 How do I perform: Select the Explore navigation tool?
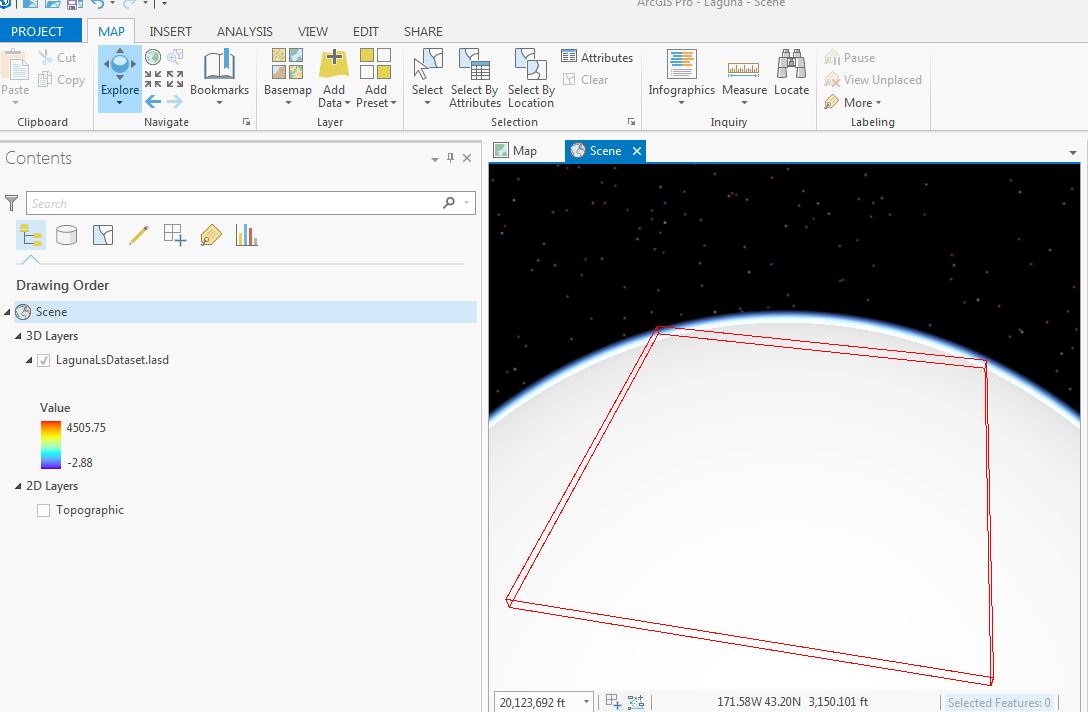(119, 64)
